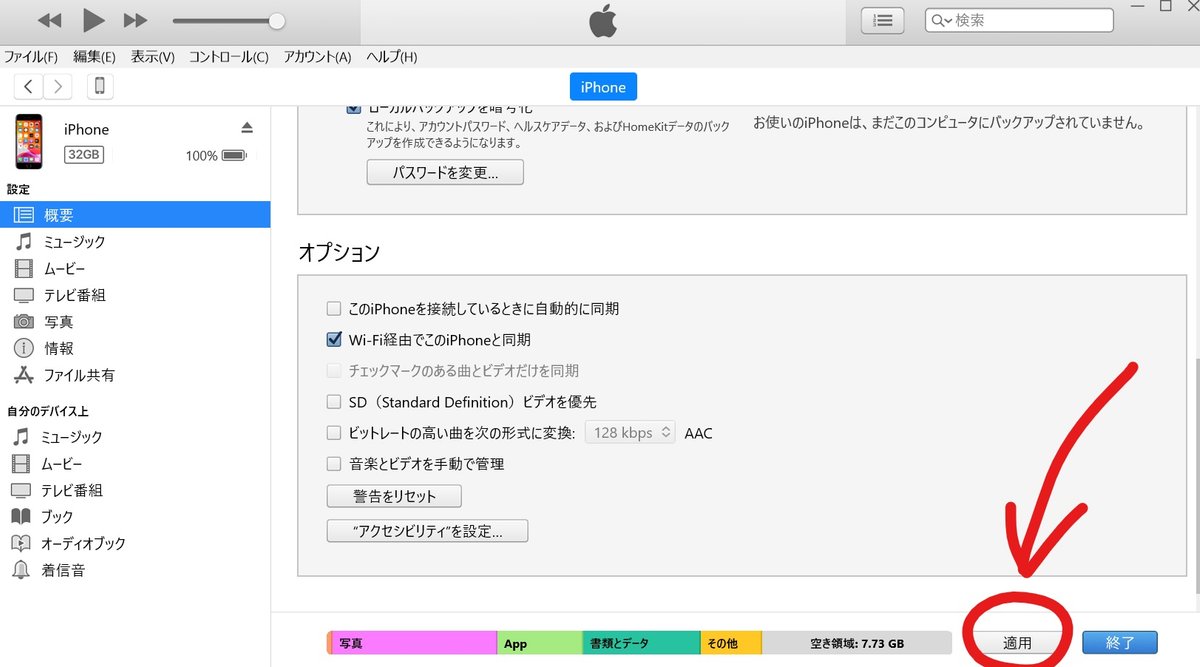
Task: Click the 書類とデータ storage segment
Action: tap(641, 643)
